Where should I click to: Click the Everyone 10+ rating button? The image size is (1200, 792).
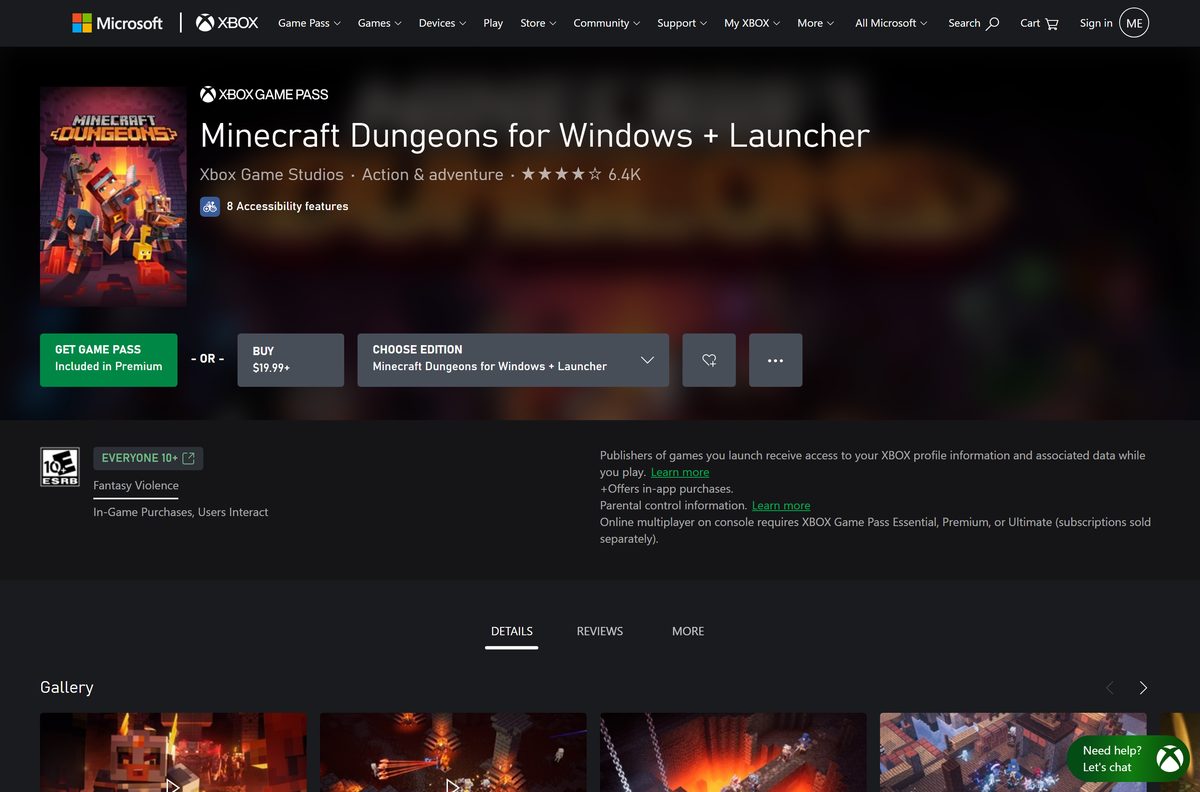tap(148, 458)
